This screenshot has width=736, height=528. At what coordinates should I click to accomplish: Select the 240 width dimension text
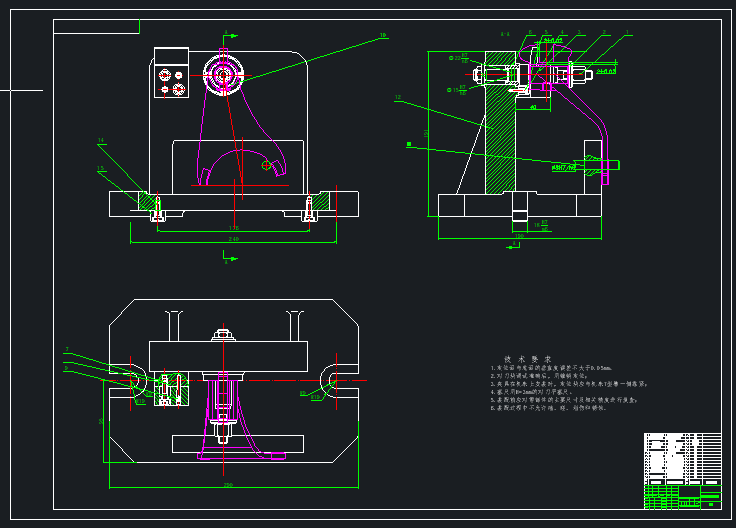[234, 239]
